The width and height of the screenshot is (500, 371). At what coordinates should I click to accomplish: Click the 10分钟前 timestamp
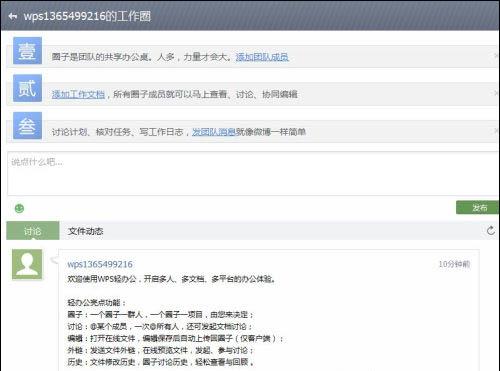coord(454,264)
